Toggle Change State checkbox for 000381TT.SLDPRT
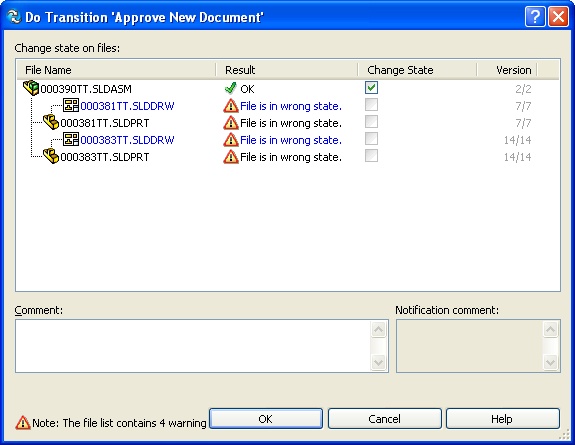Viewport: 575px width, 445px height. point(371,122)
